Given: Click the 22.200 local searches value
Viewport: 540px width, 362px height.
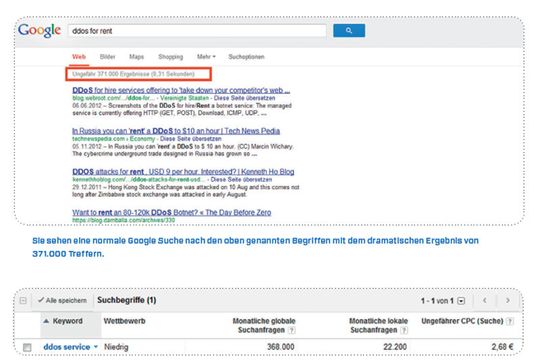Looking at the screenshot, I should click(x=395, y=347).
